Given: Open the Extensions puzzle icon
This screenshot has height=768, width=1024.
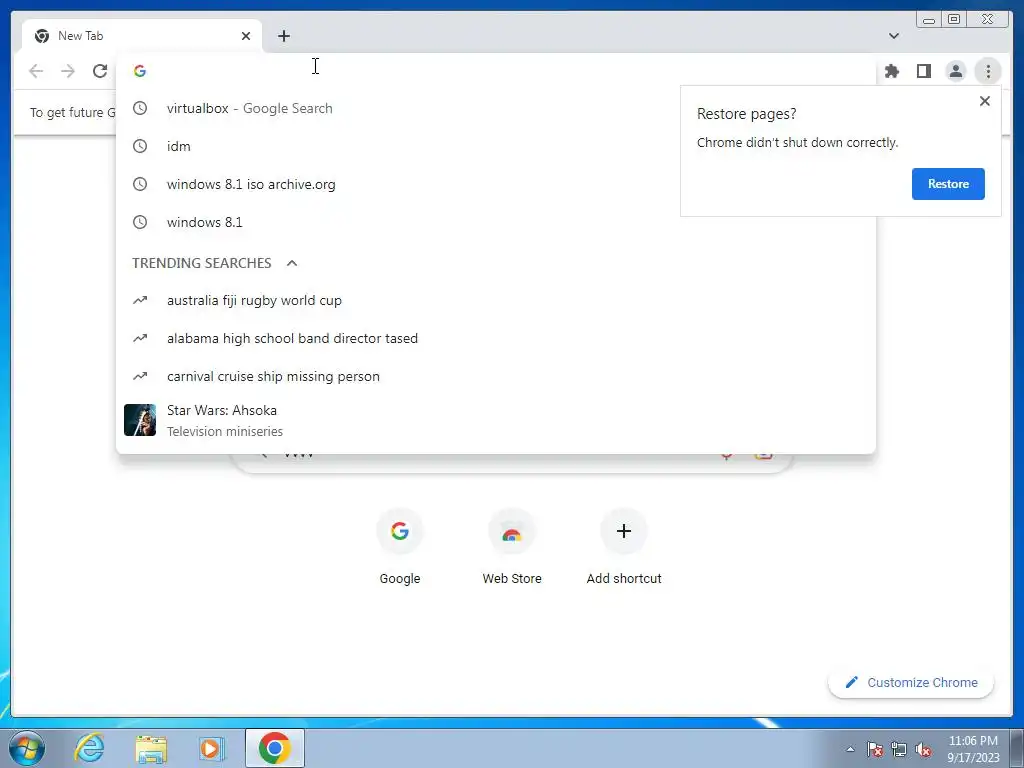Looking at the screenshot, I should click(891, 71).
